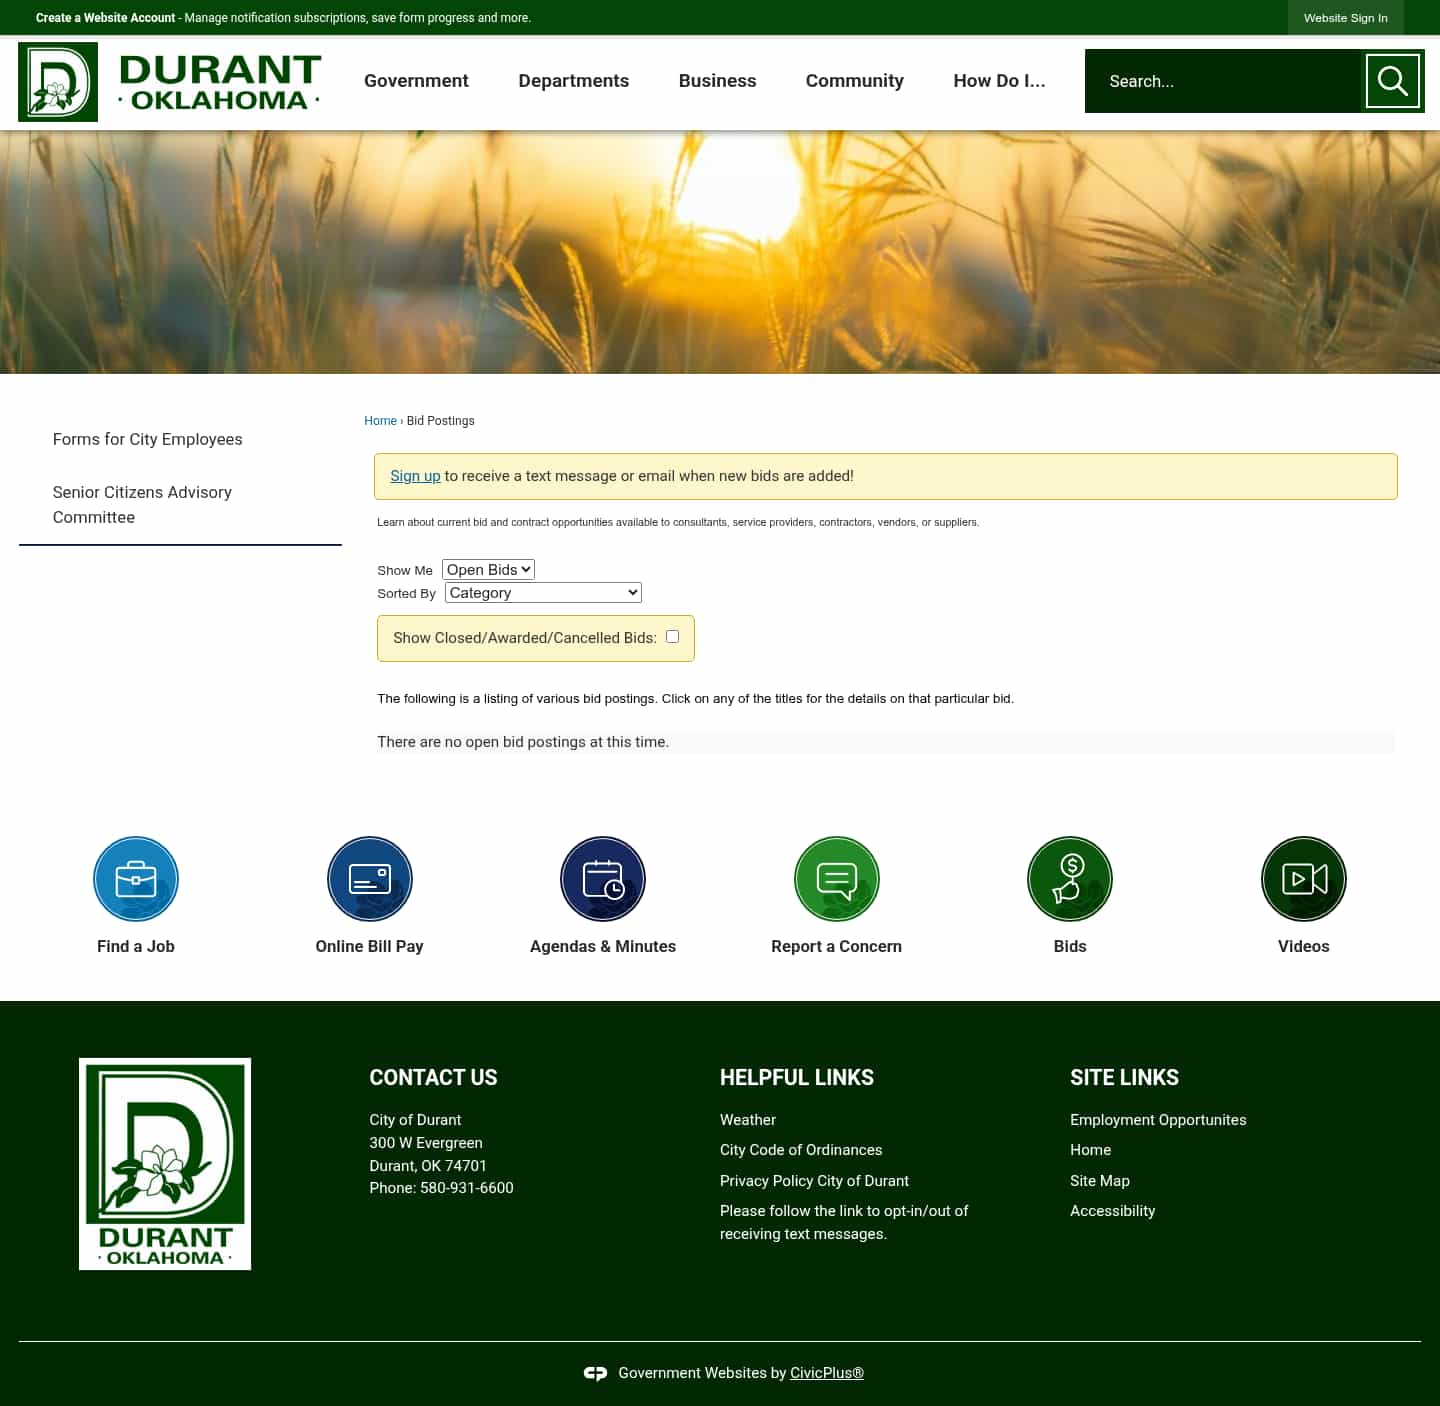Select Departments in the navigation bar
The width and height of the screenshot is (1440, 1406).
tap(573, 81)
